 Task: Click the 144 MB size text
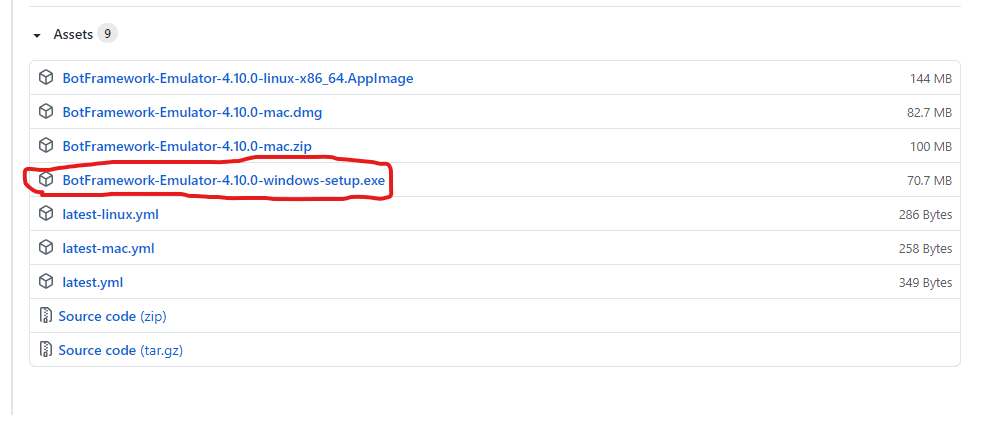tap(931, 79)
